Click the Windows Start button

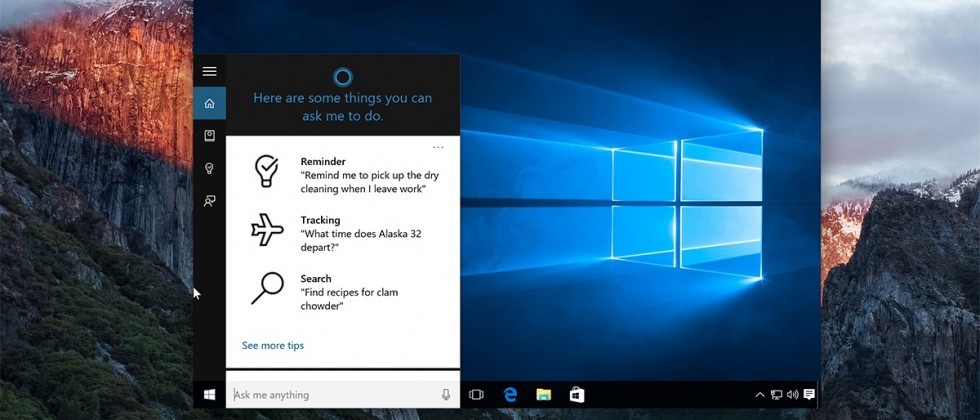209,395
